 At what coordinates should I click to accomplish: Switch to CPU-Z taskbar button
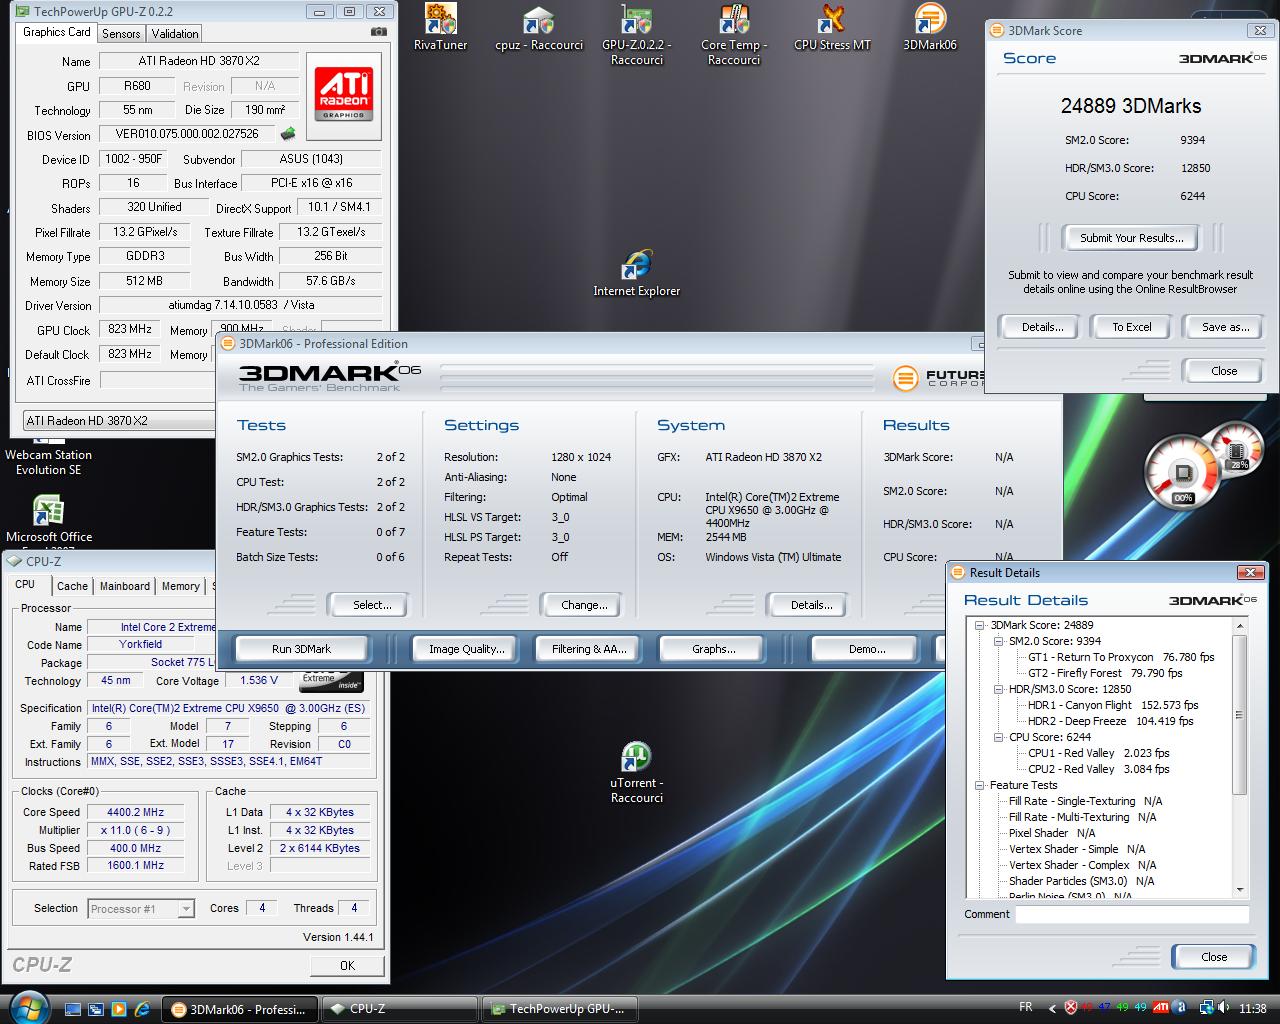400,1009
